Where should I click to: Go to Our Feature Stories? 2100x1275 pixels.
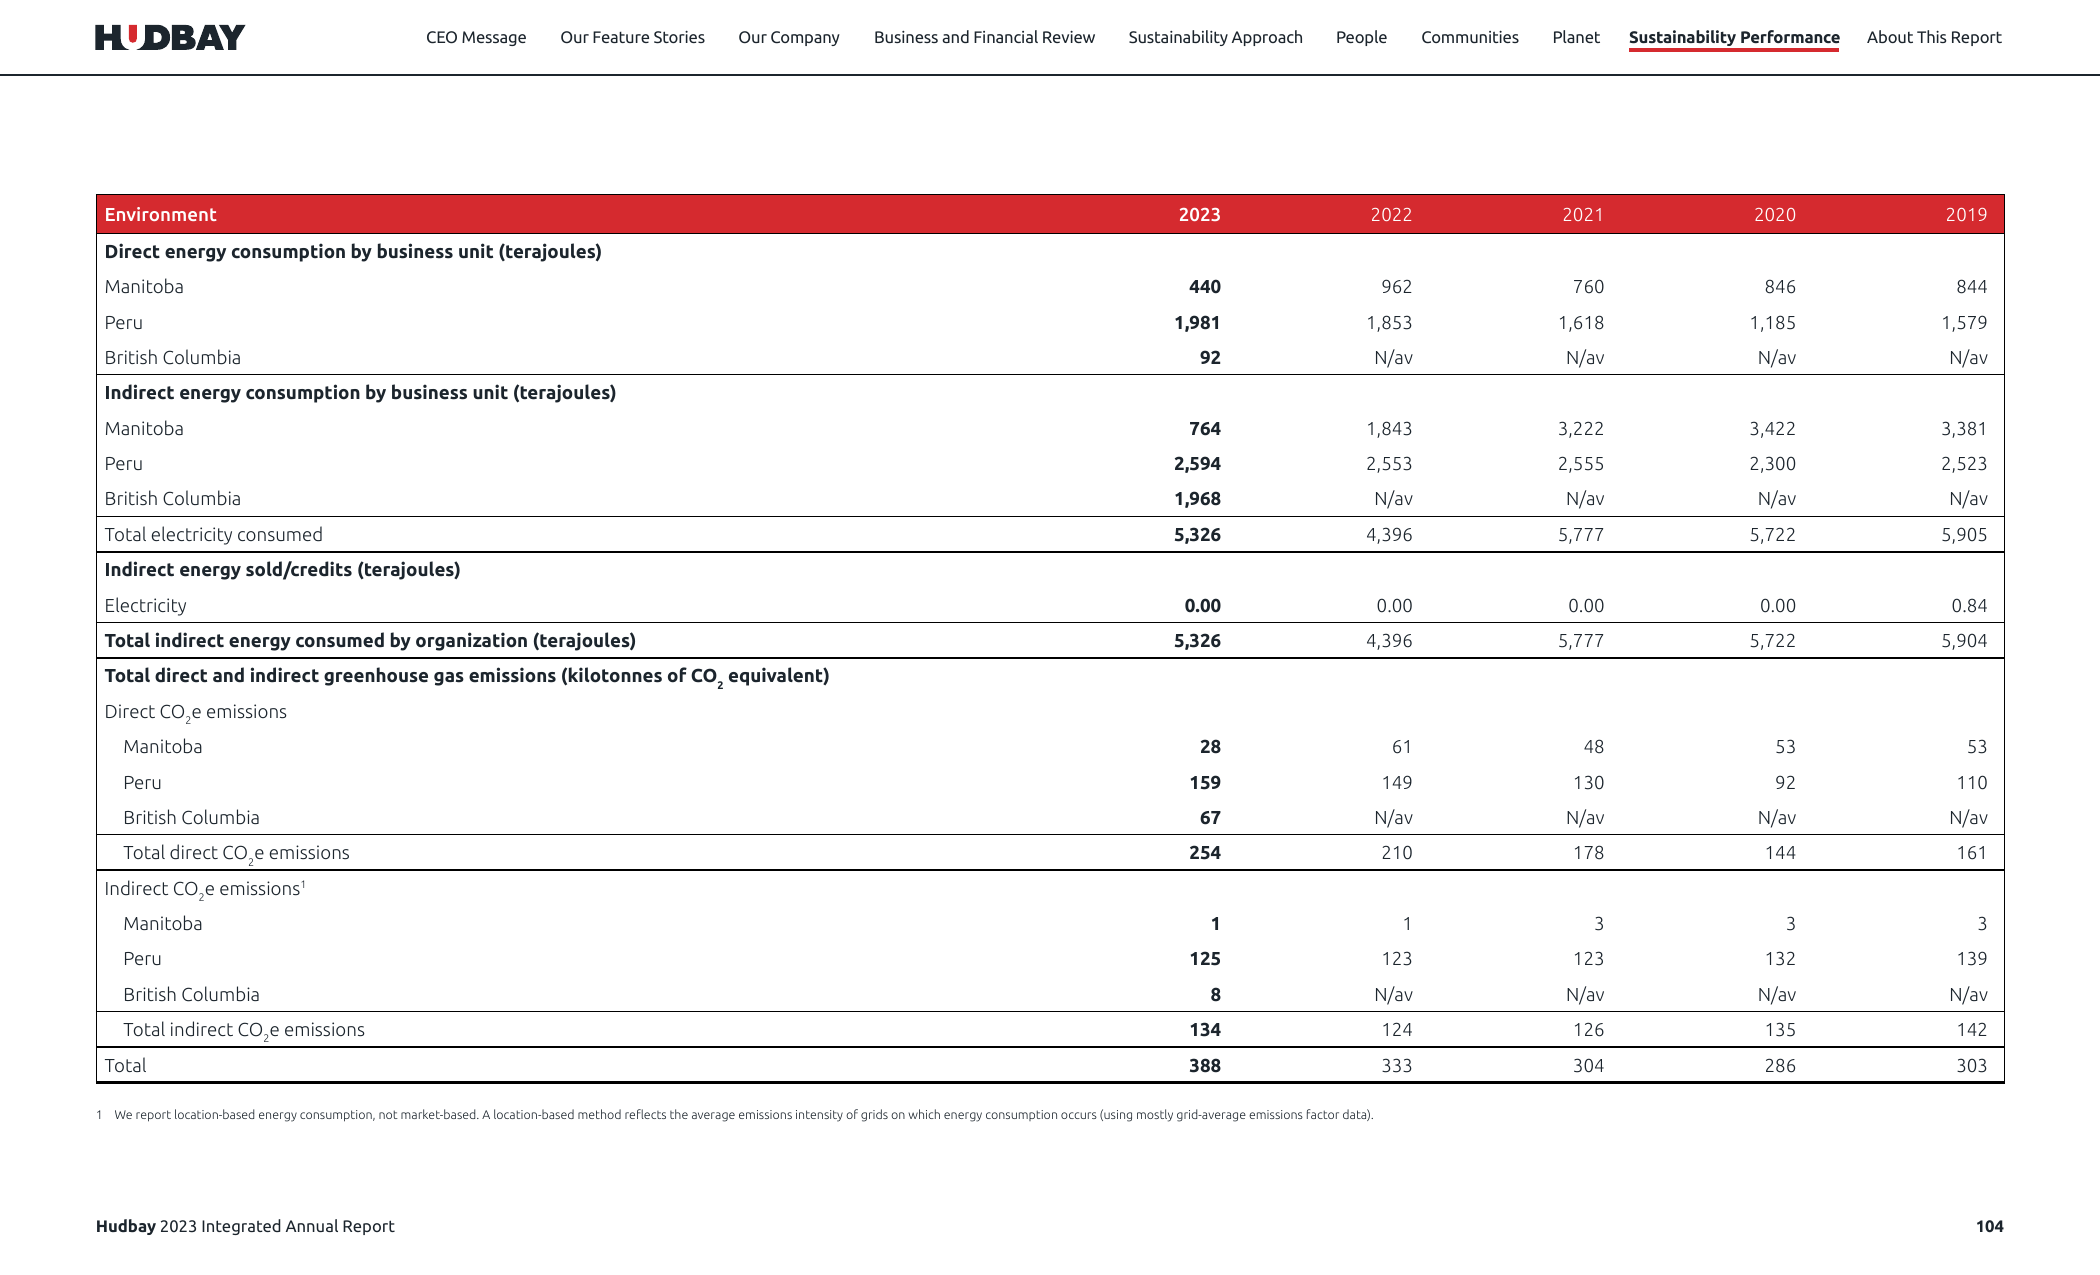[632, 37]
